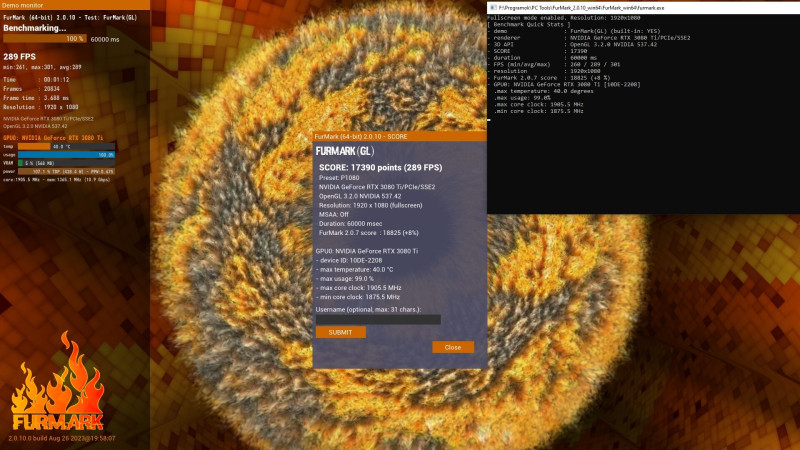Click 'GPU0: NVIDIA GeForce RTX 3080 Ti' in dialog
Image resolution: width=800 pixels, height=450 pixels.
tap(366, 251)
